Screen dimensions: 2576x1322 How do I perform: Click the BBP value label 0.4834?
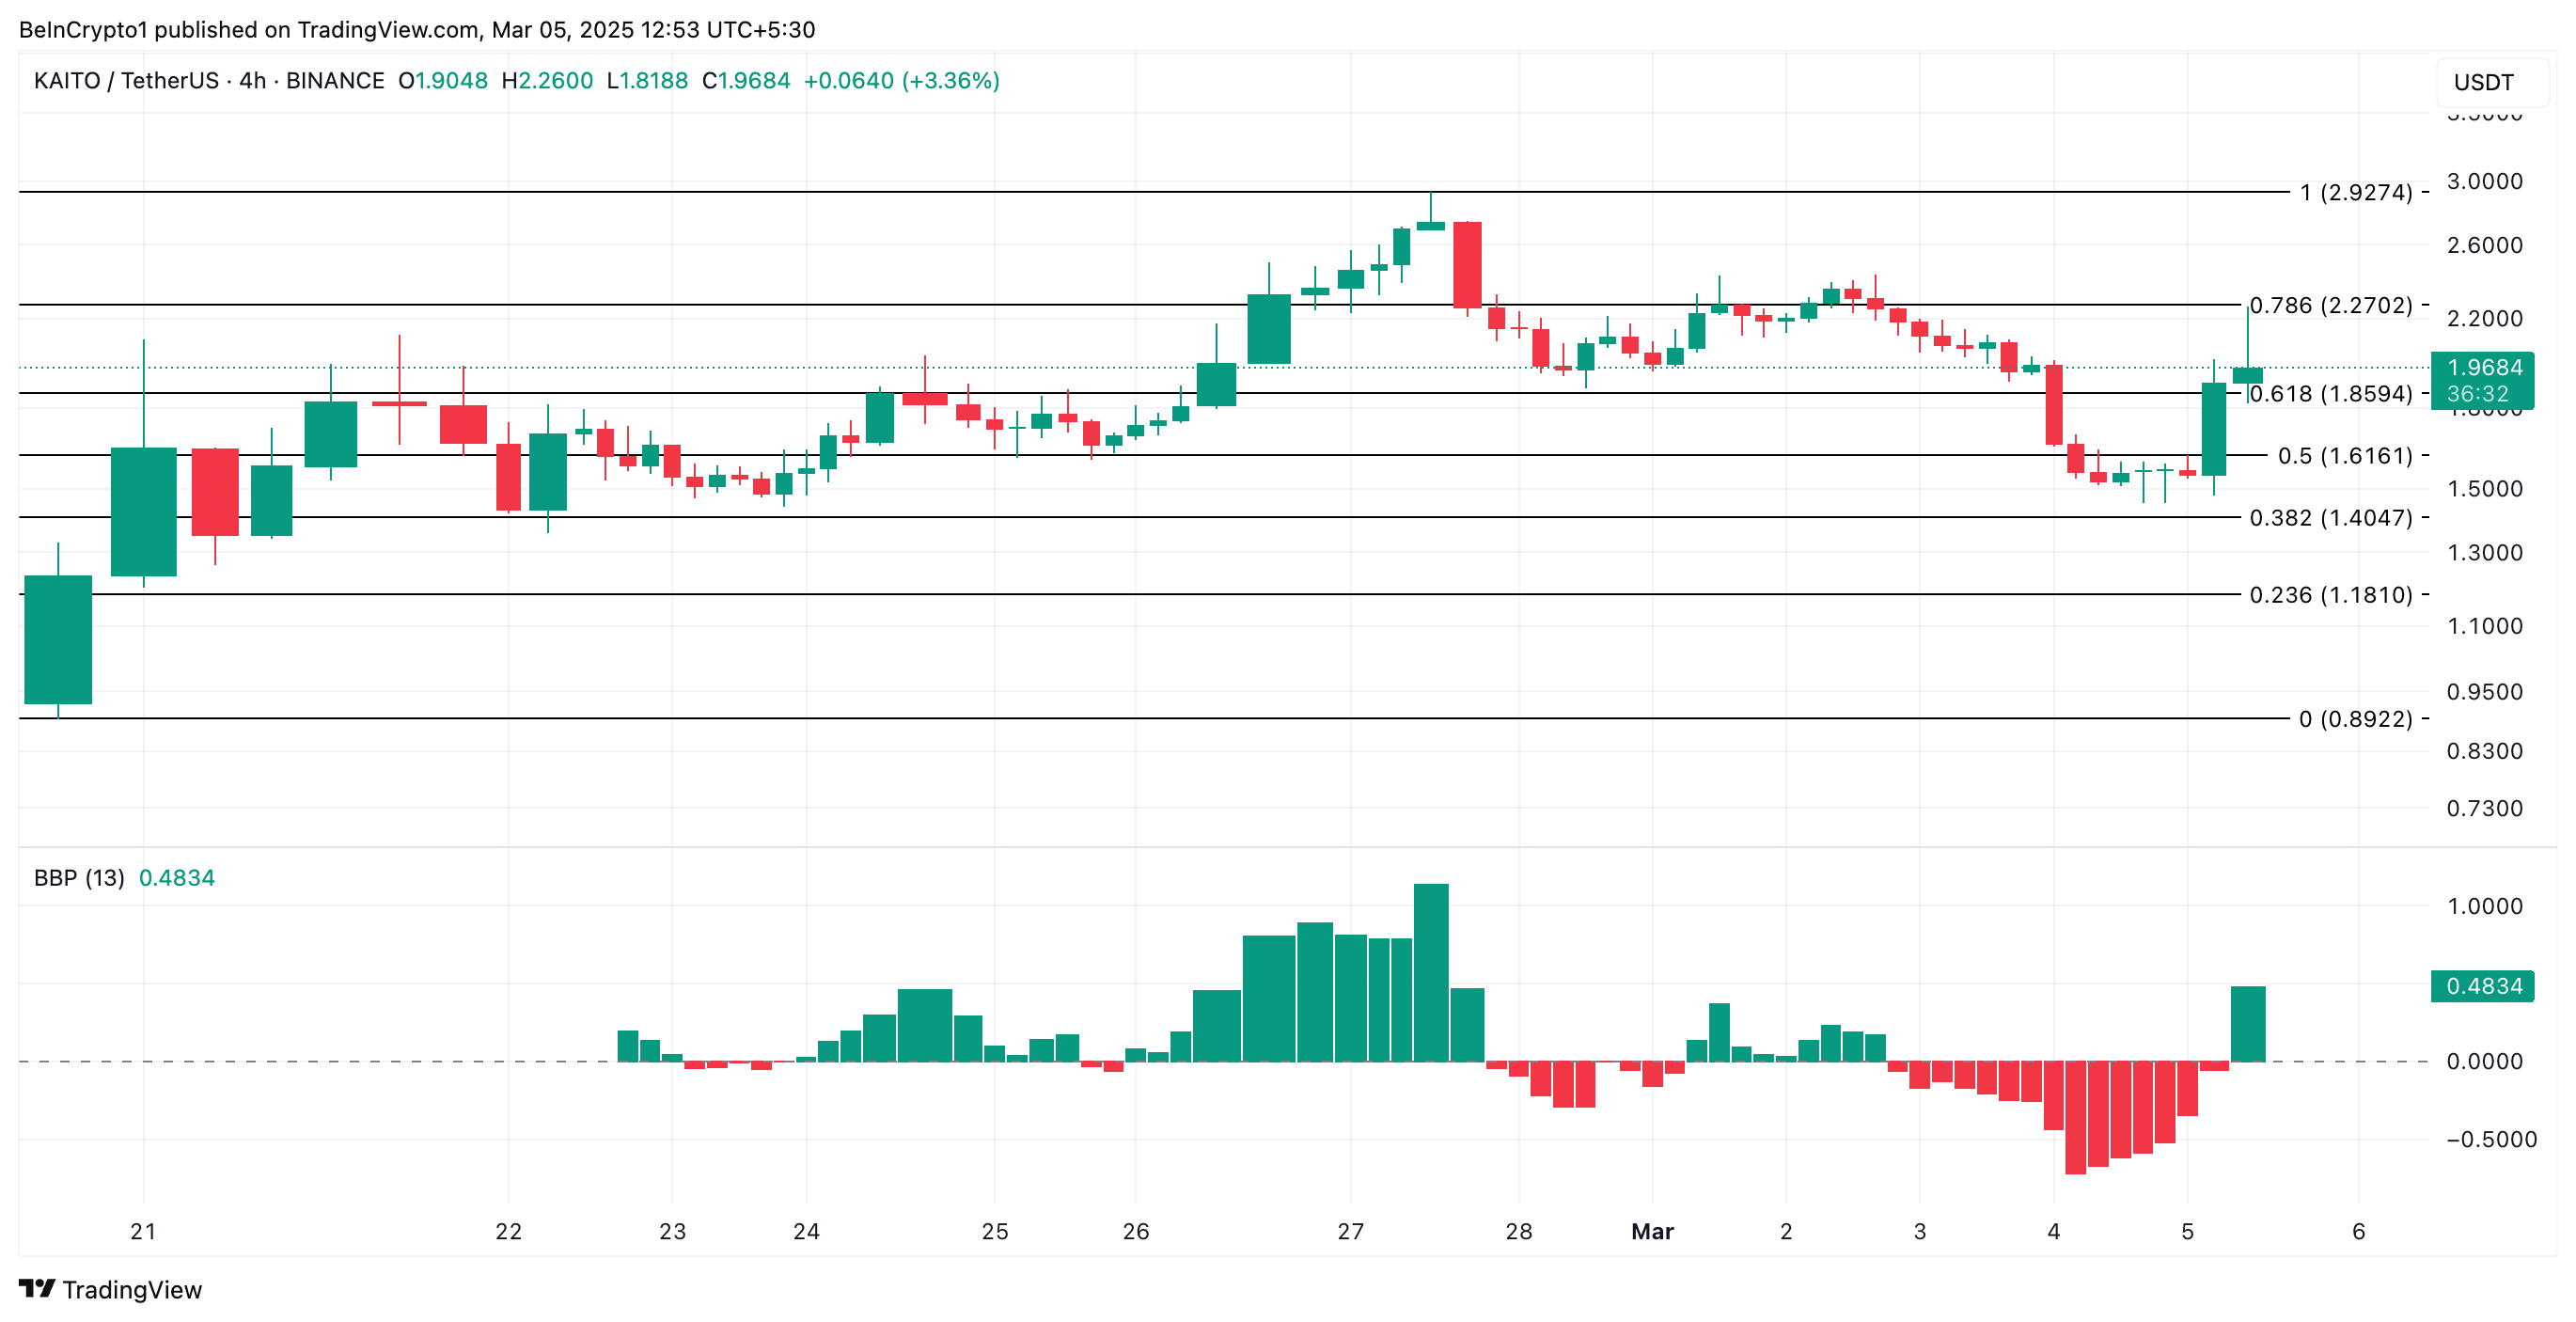2482,986
